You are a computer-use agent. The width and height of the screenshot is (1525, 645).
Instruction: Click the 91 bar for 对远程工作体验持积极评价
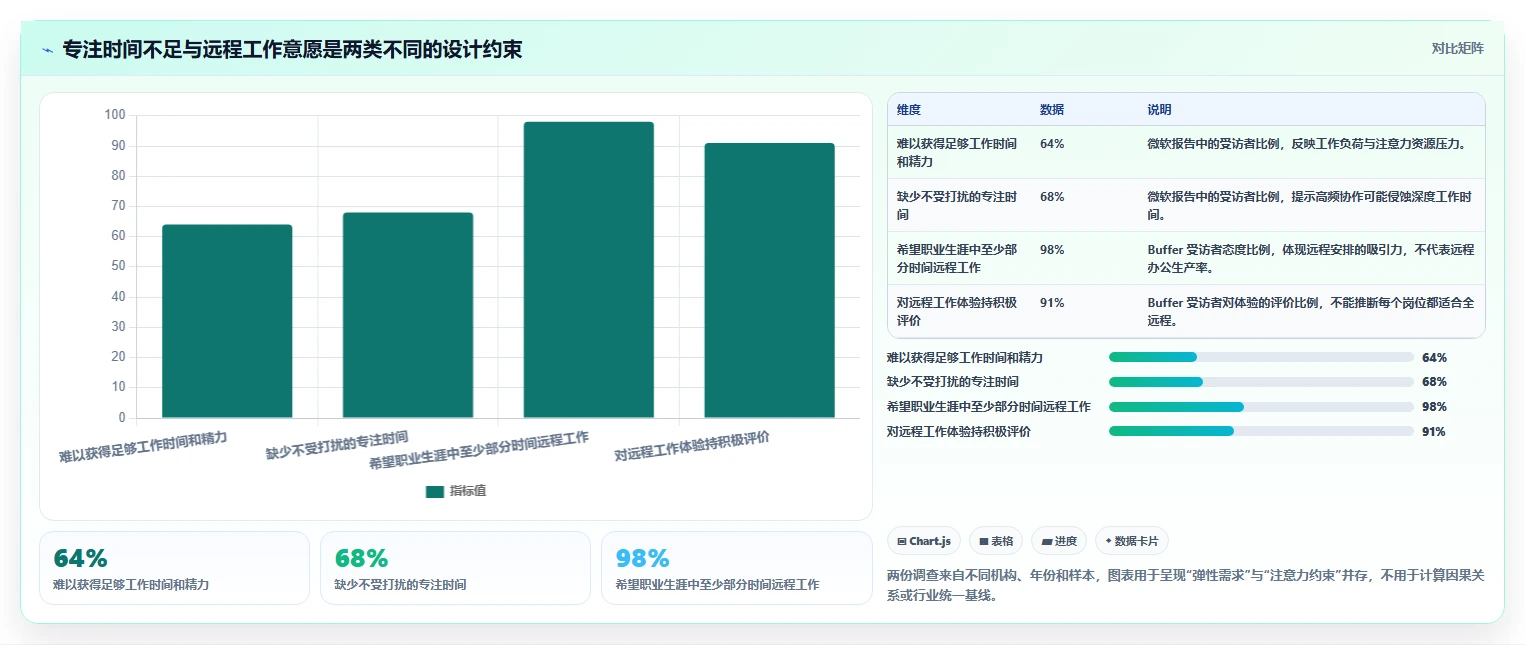pyautogui.click(x=769, y=280)
